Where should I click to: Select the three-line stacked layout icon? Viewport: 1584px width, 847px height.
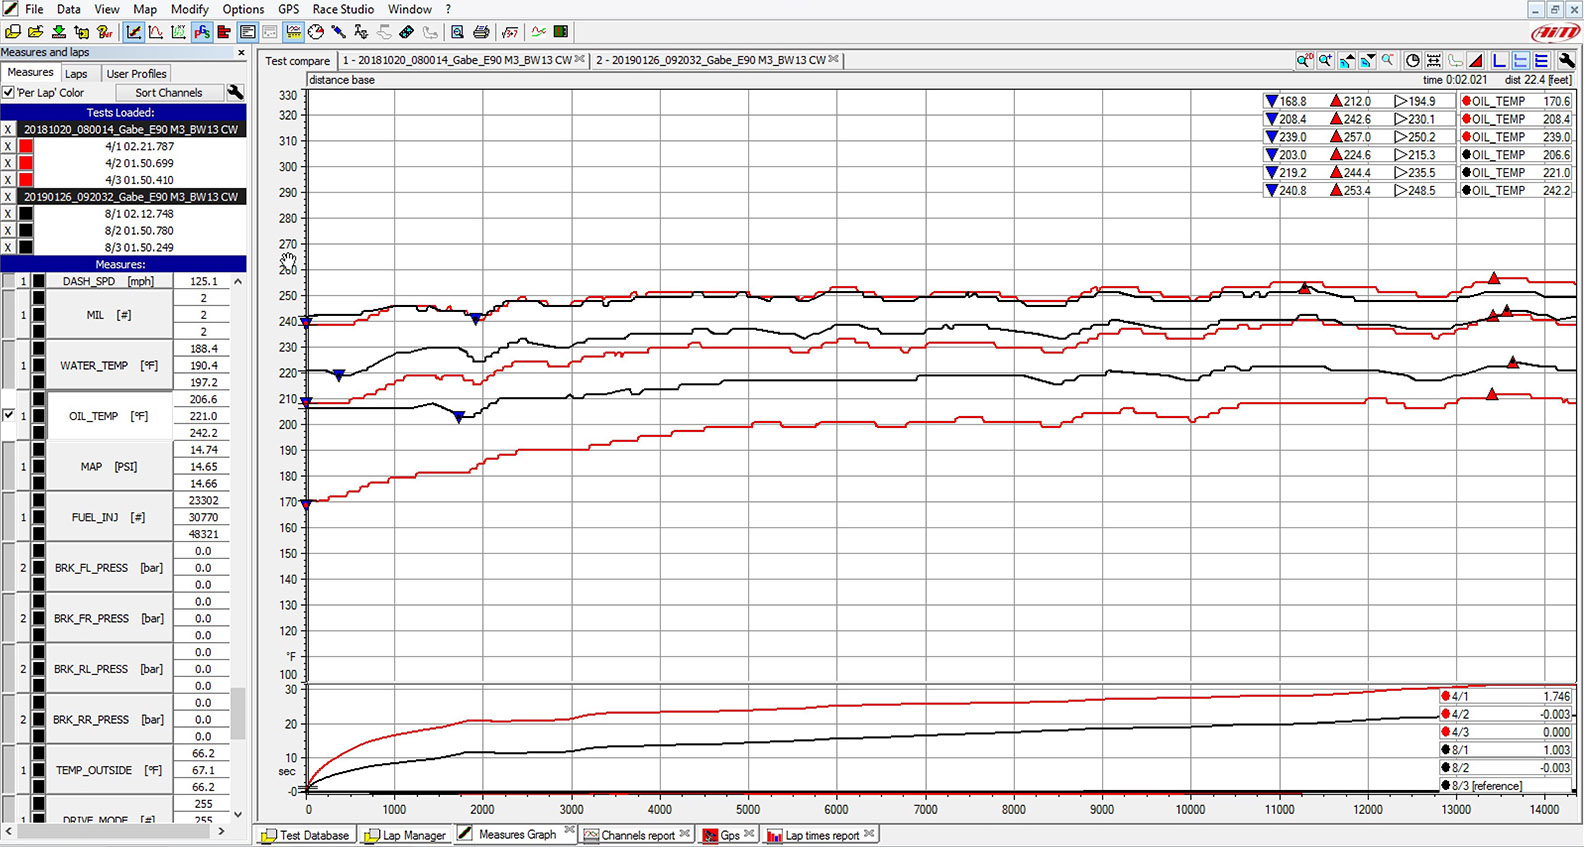coord(1541,61)
